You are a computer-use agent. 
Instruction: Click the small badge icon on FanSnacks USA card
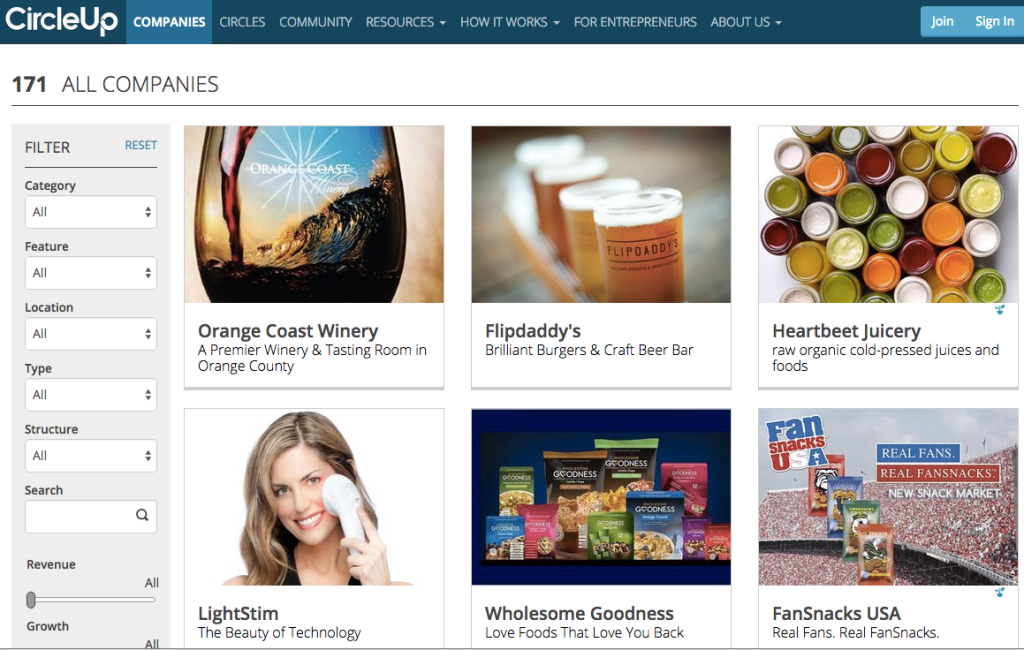click(x=999, y=592)
